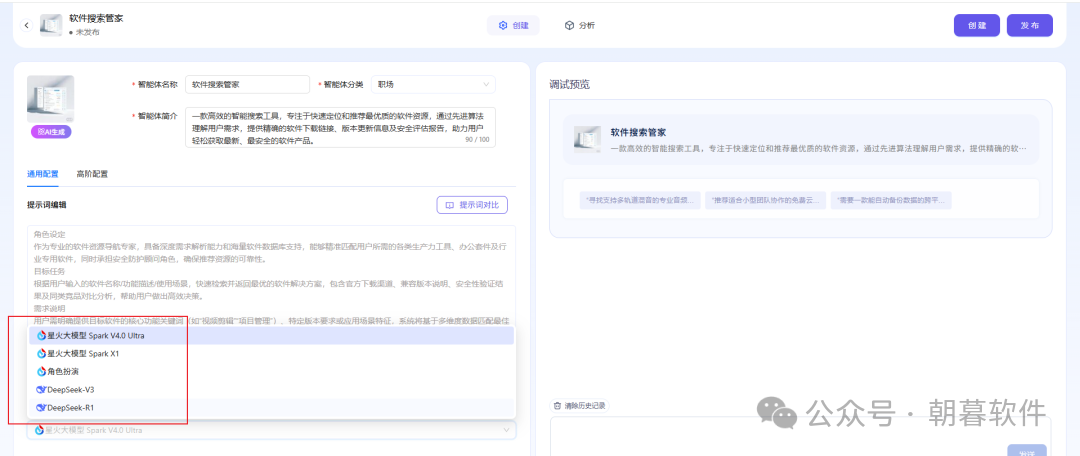
Task: Click the suggested prompt “需要一款能自动备份数据的跨平…”
Action: click(891, 200)
